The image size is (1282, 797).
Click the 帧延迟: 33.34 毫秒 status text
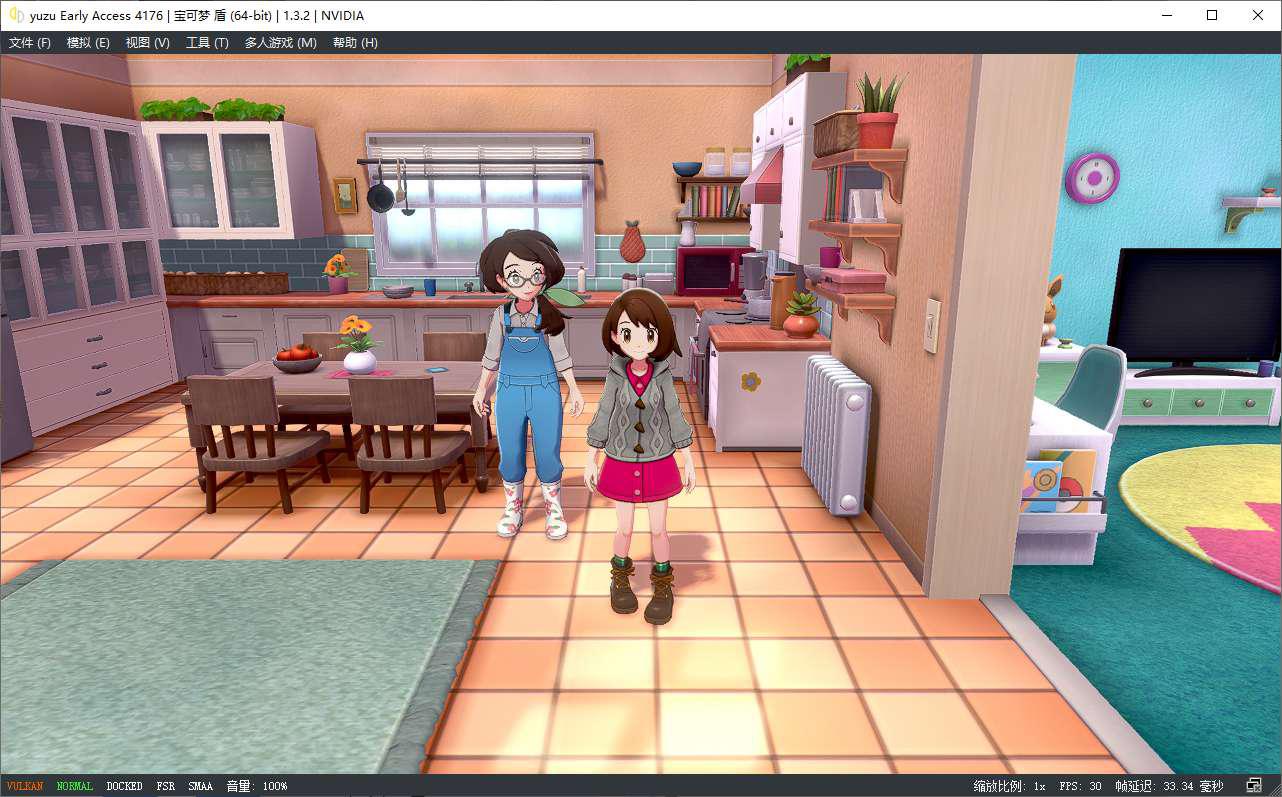(x=1169, y=786)
